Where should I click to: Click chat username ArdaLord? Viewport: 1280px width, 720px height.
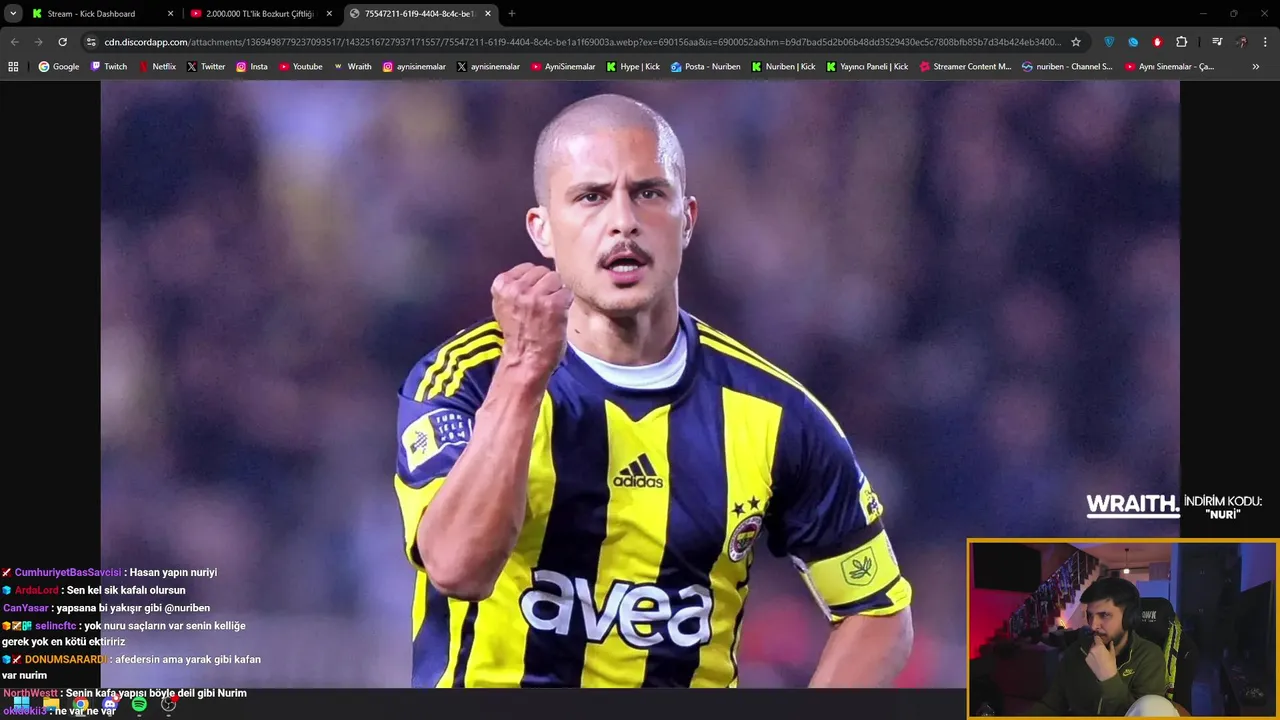37,591
